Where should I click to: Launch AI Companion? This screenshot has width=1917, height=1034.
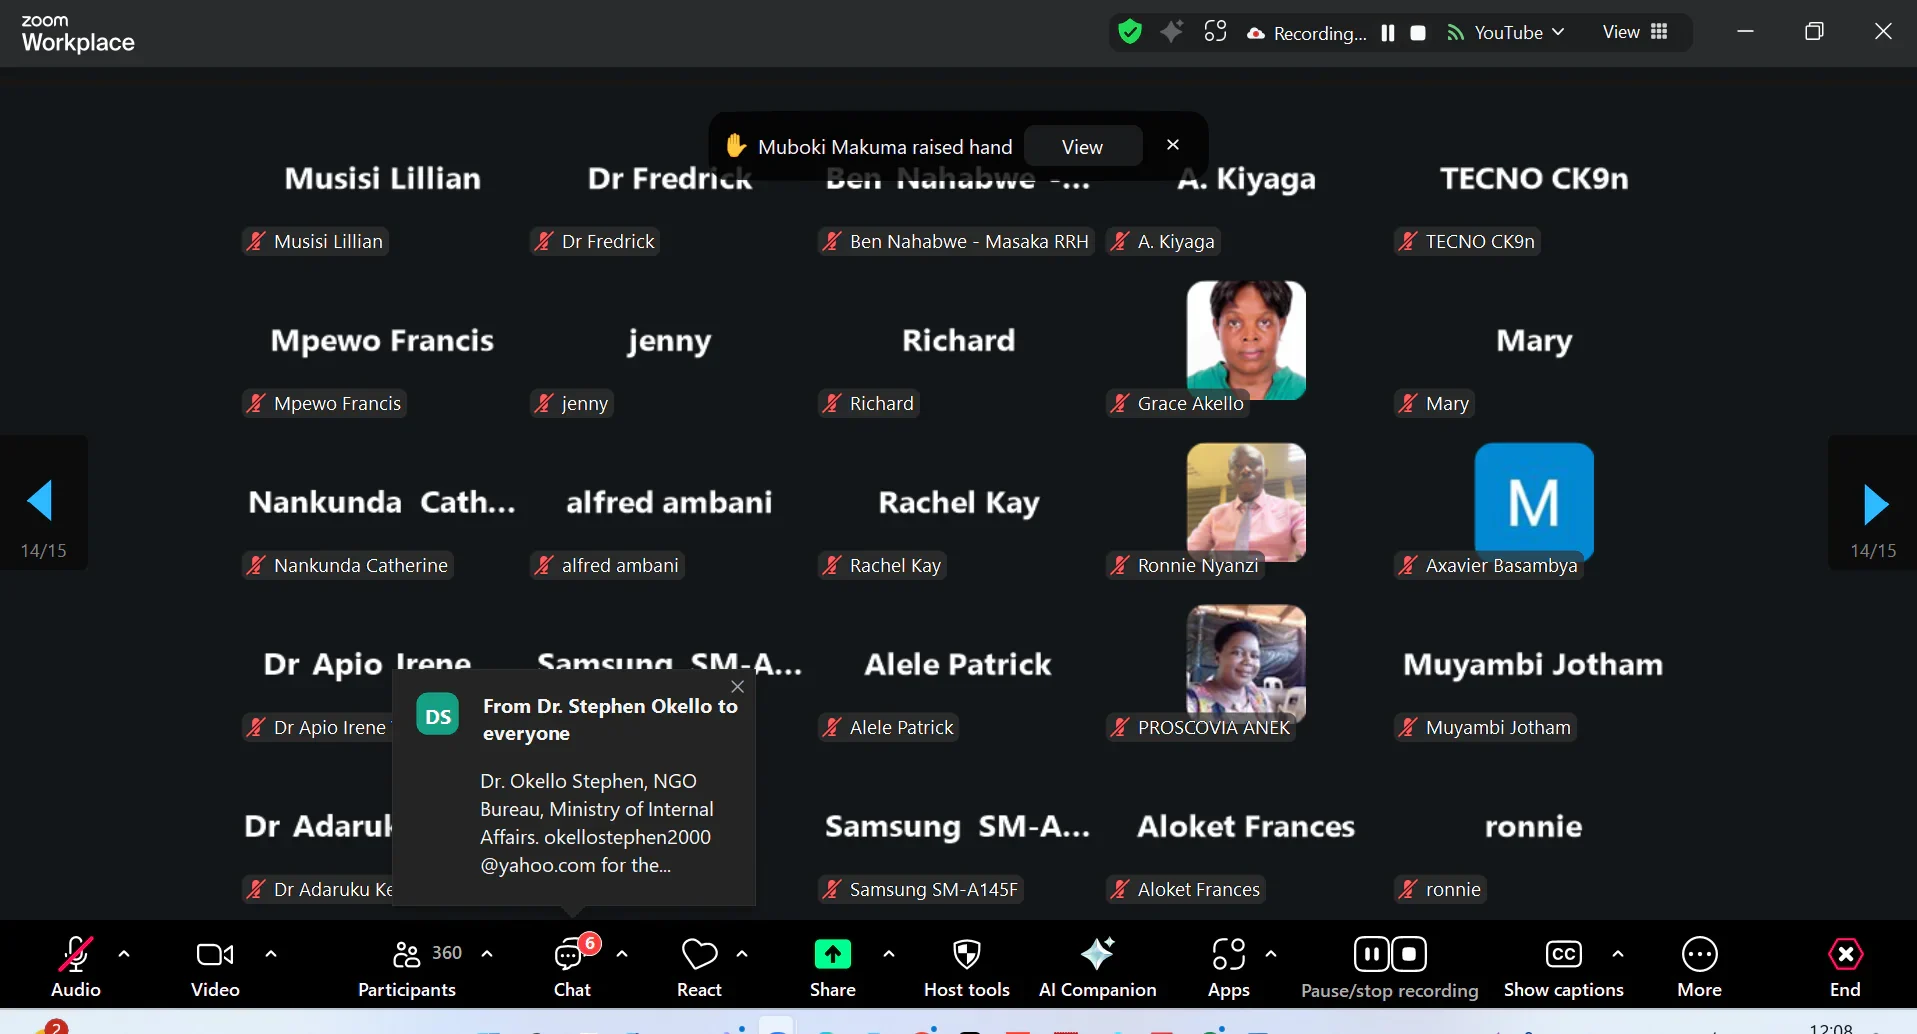click(1097, 967)
